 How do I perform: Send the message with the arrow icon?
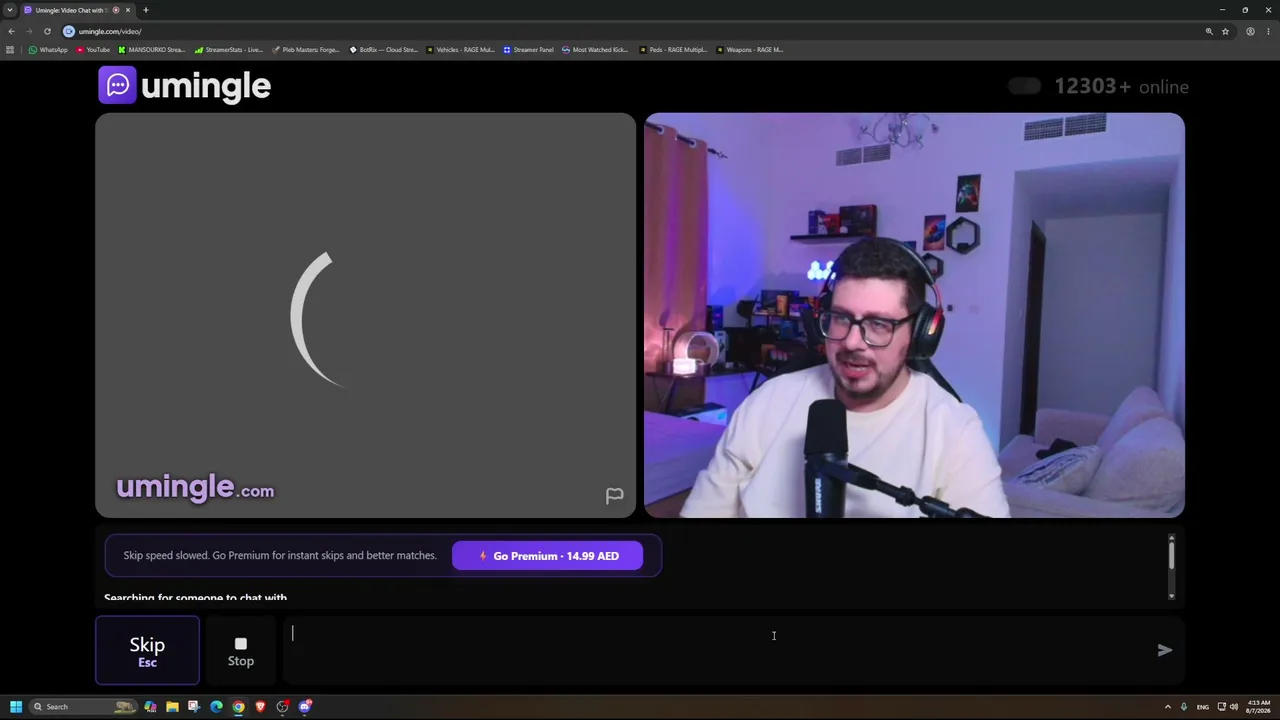coord(1164,650)
